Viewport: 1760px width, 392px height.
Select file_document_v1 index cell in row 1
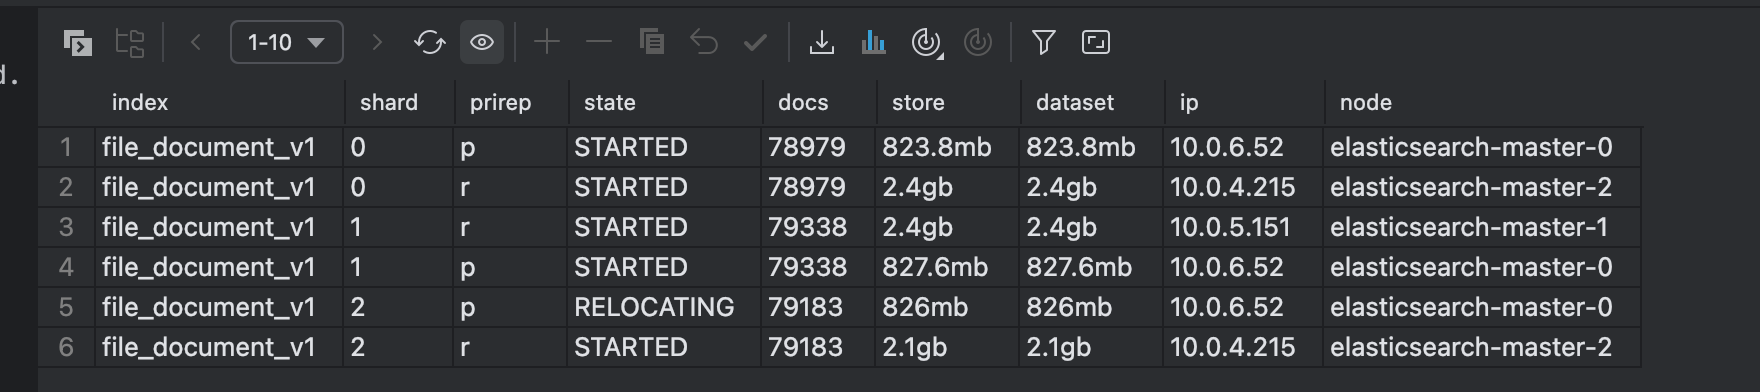(219, 147)
